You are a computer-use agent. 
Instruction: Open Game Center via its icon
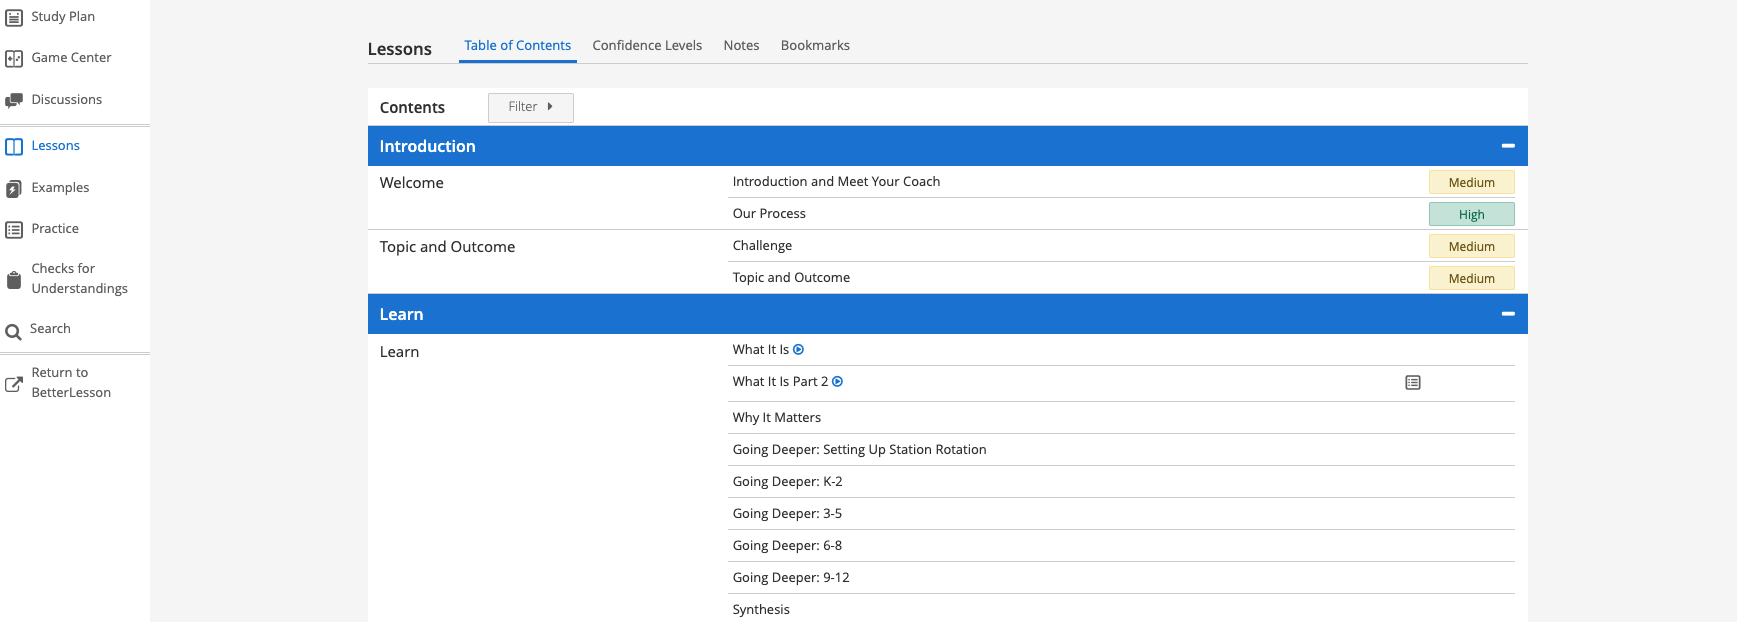14,58
